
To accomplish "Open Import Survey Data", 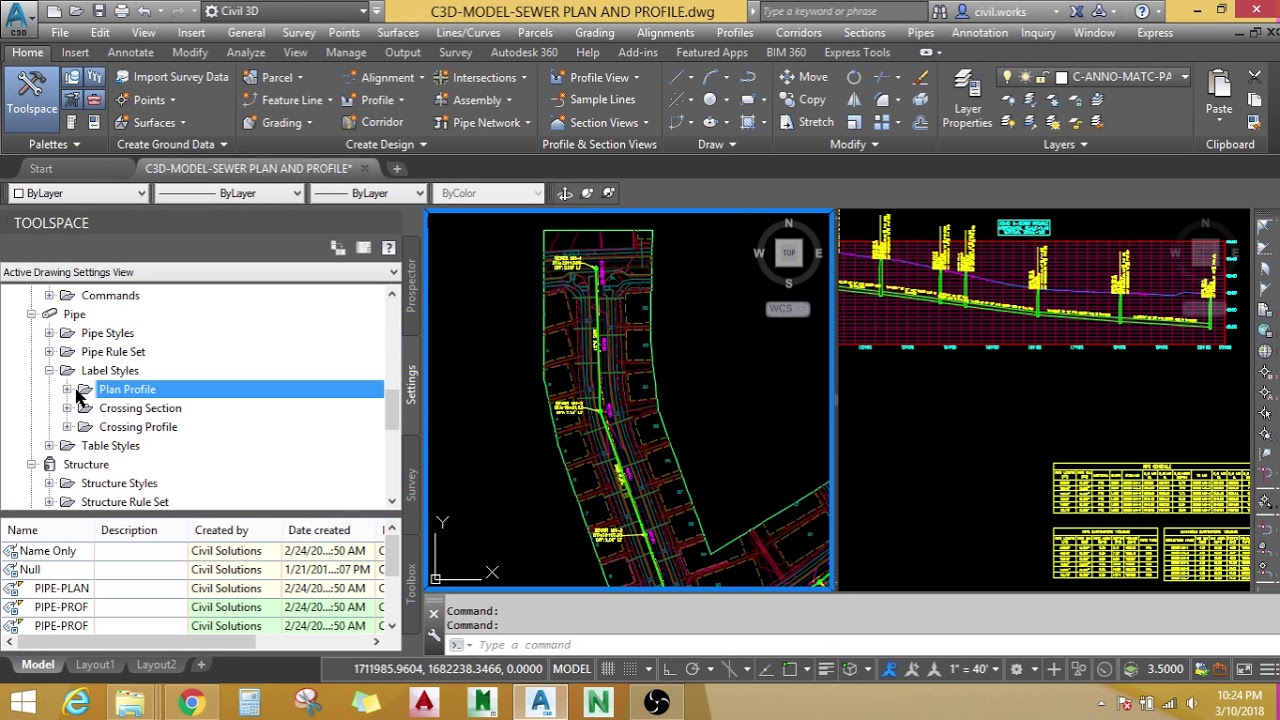I will 172,77.
